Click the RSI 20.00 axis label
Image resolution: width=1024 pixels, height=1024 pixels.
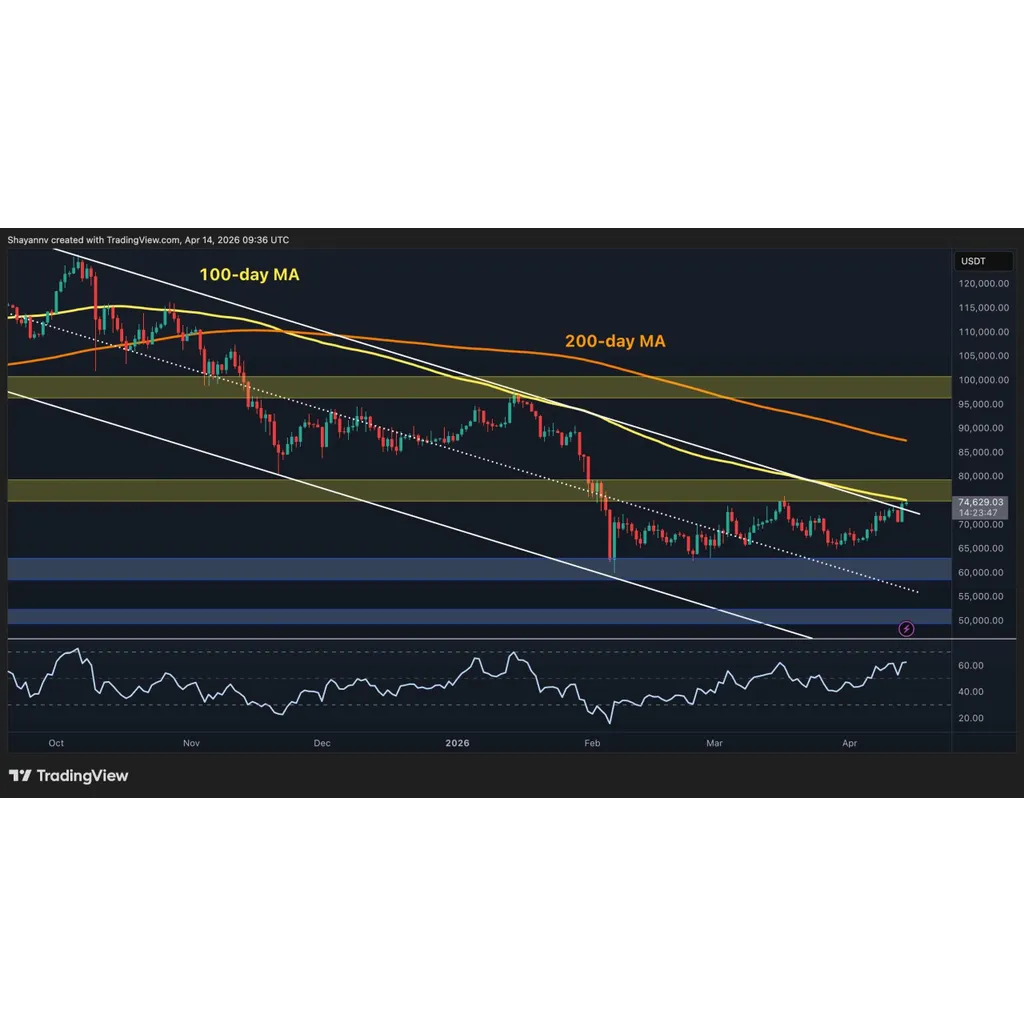(970, 718)
